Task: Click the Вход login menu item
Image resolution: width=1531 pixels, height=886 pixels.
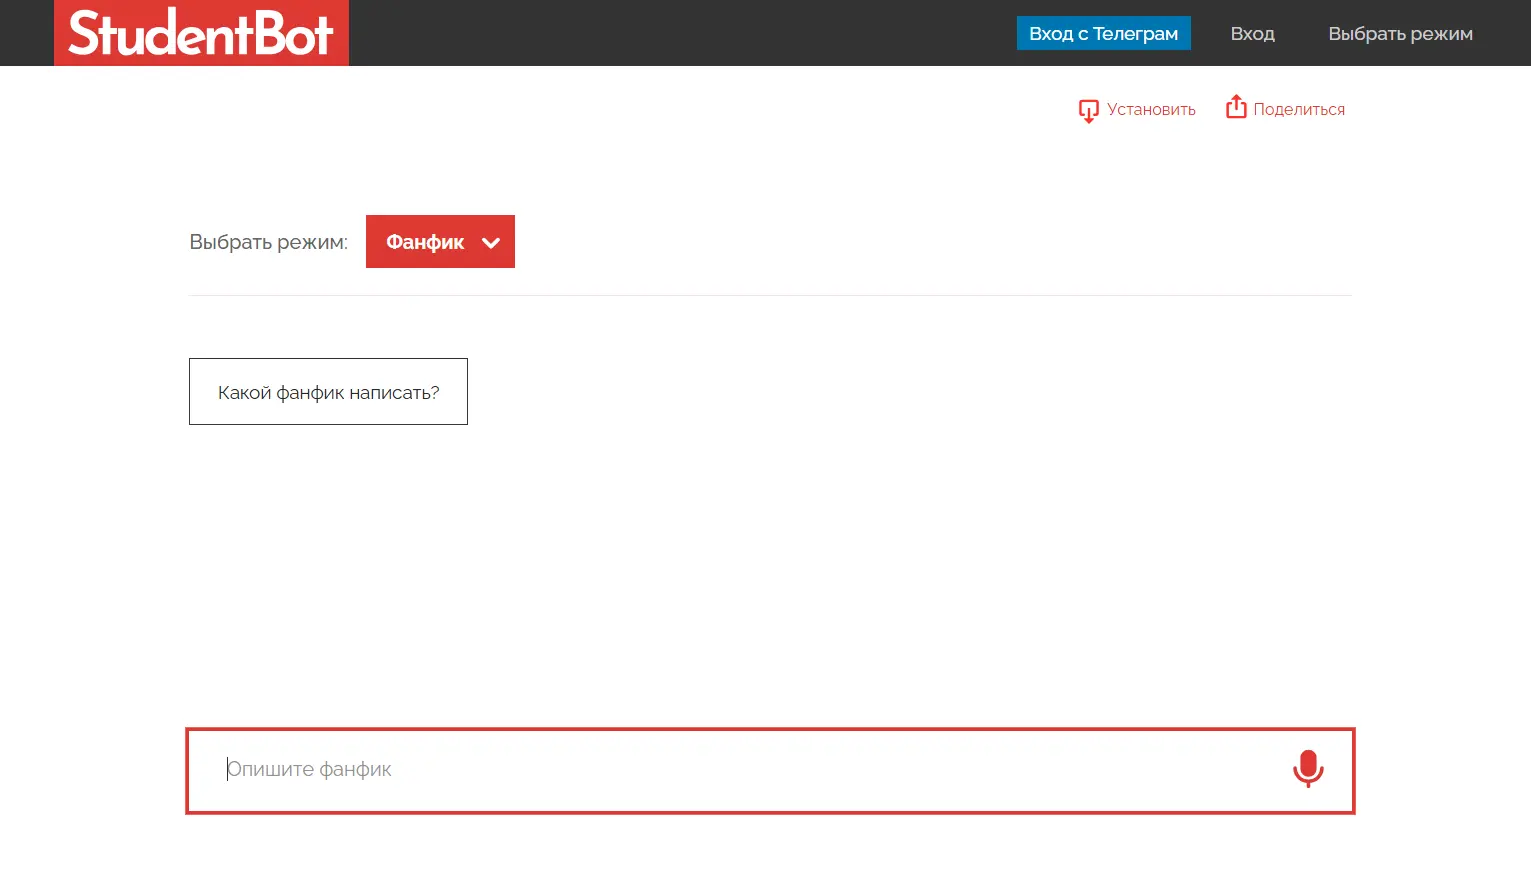Action: (x=1252, y=33)
